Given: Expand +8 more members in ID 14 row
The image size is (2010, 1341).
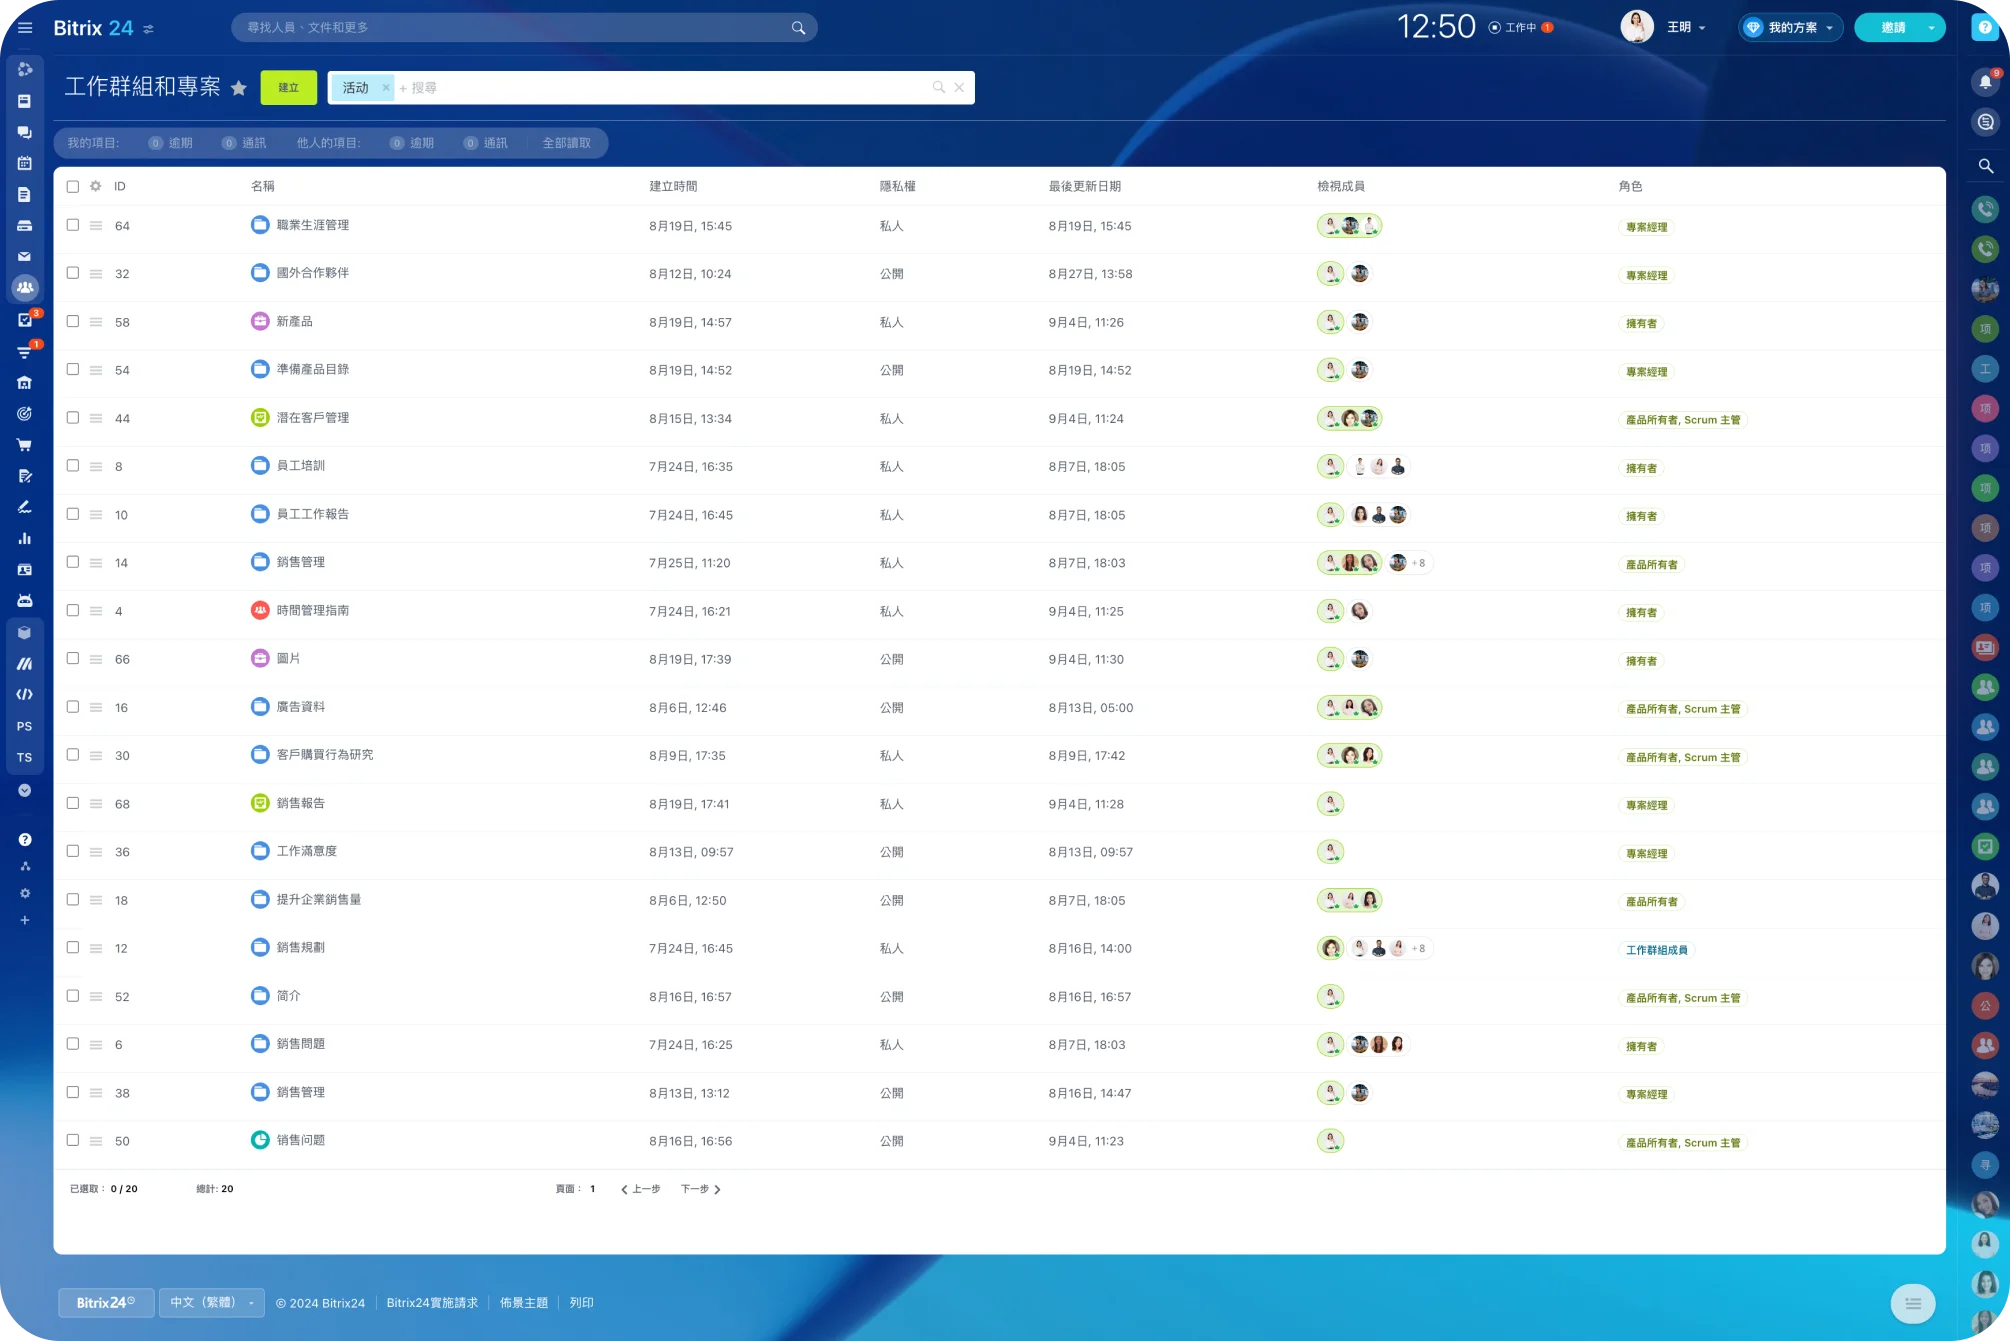Looking at the screenshot, I should (1419, 563).
